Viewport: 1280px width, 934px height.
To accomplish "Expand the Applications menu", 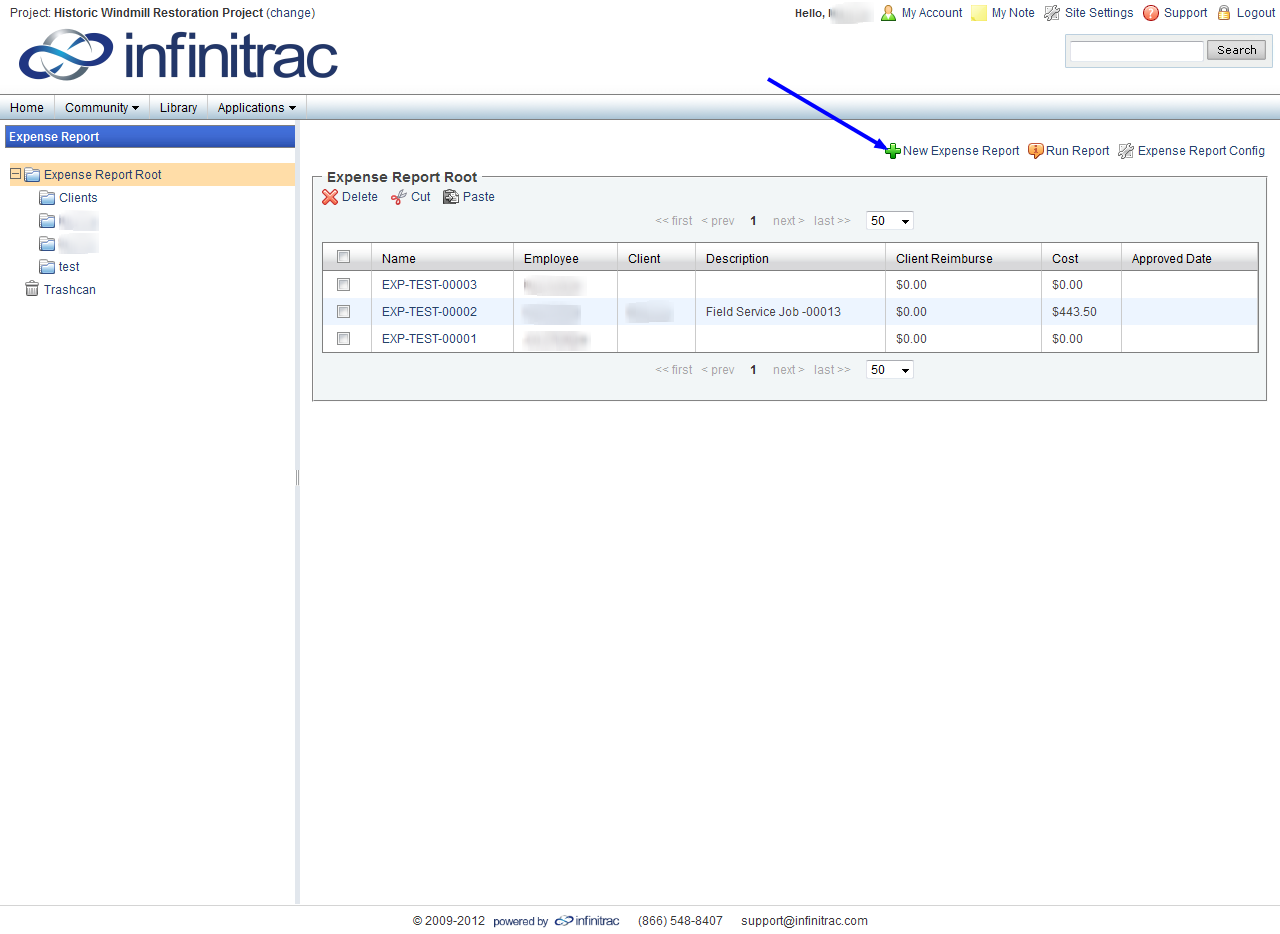I will pos(257,108).
